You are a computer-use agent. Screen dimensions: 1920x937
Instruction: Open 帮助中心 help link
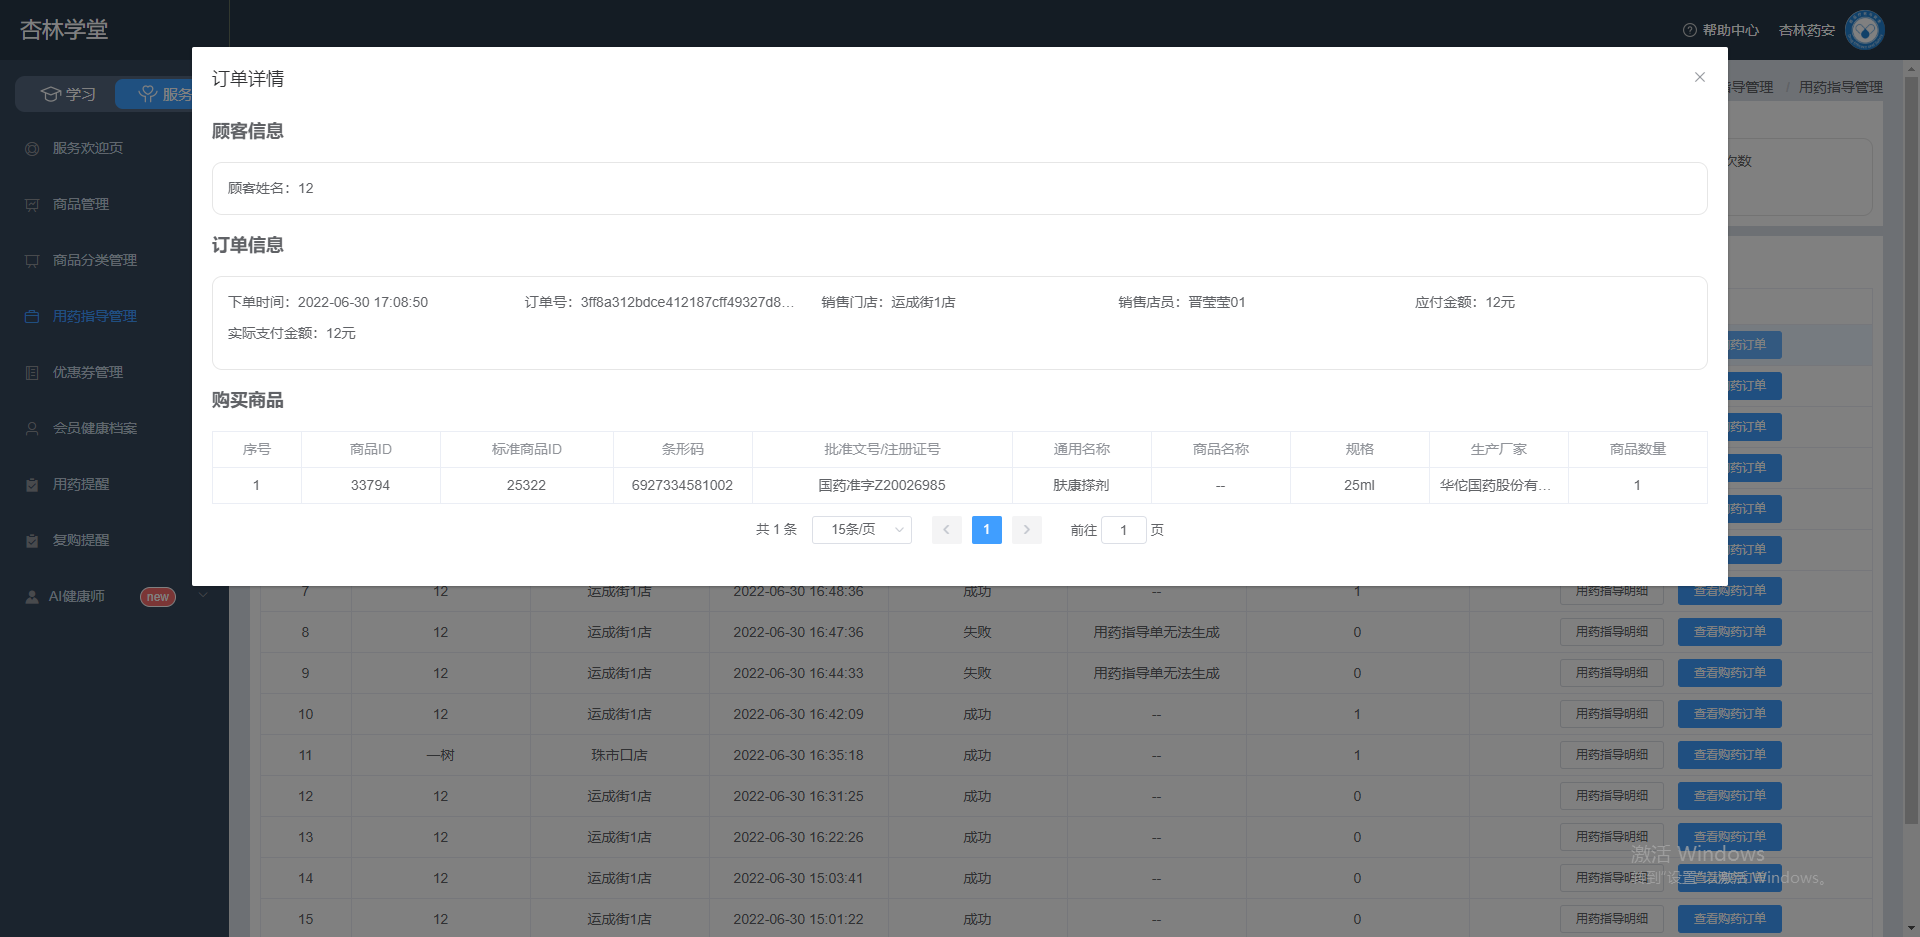point(1720,30)
